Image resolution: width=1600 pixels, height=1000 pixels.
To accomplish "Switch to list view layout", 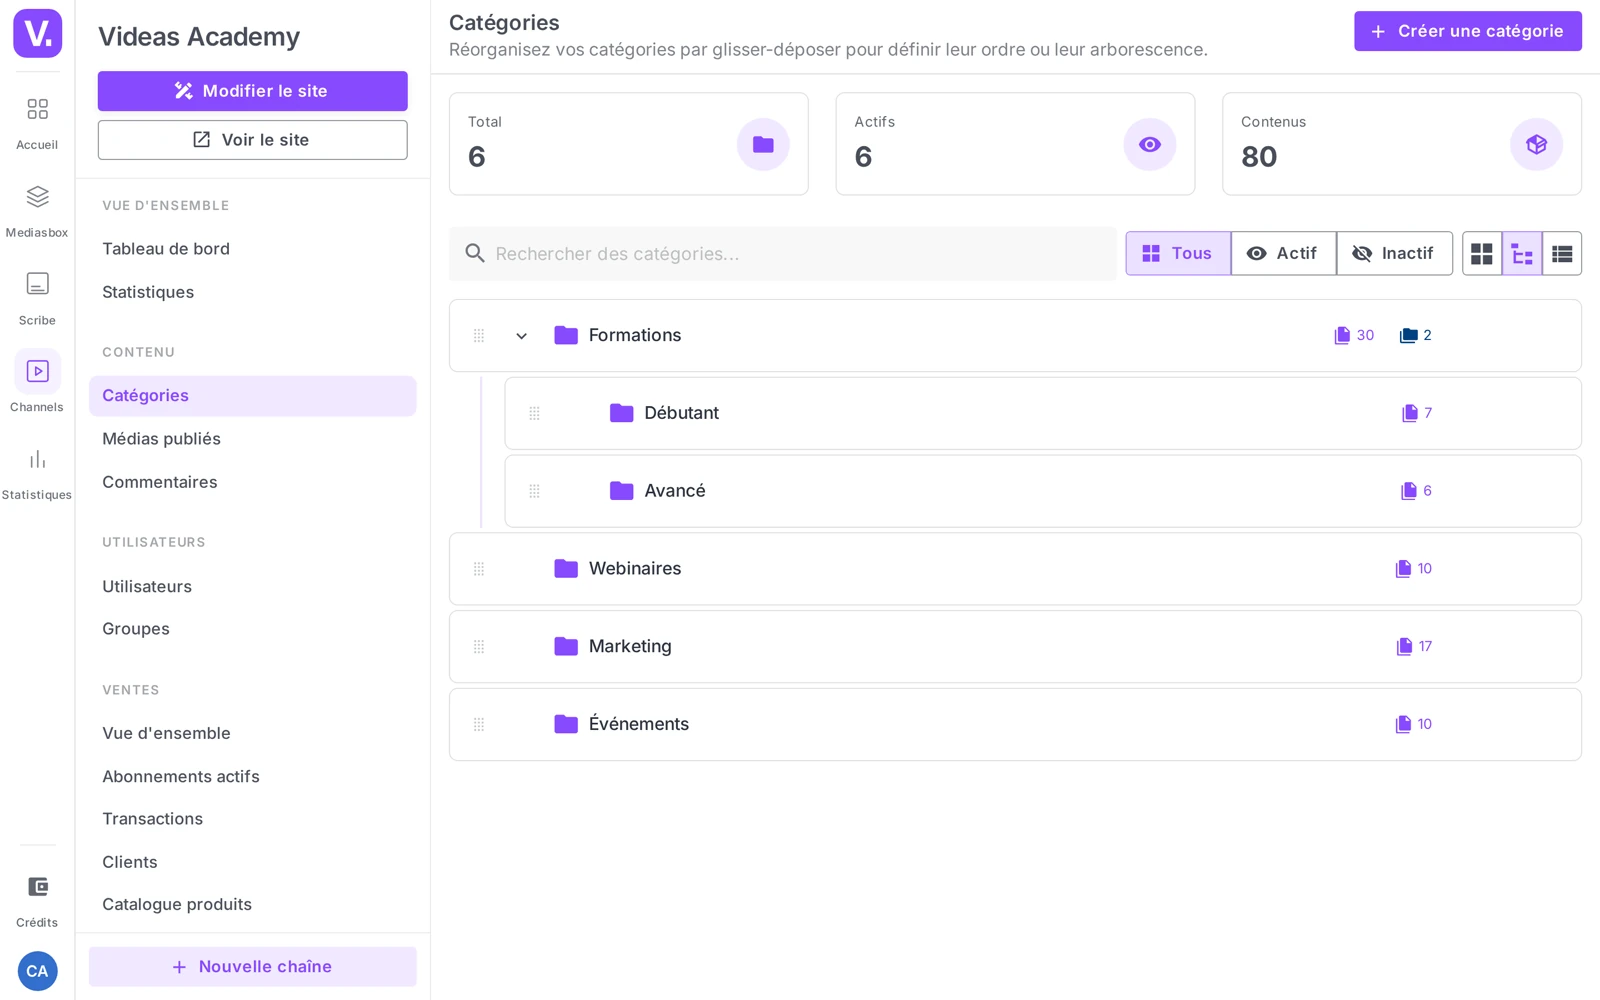I will tap(1562, 254).
